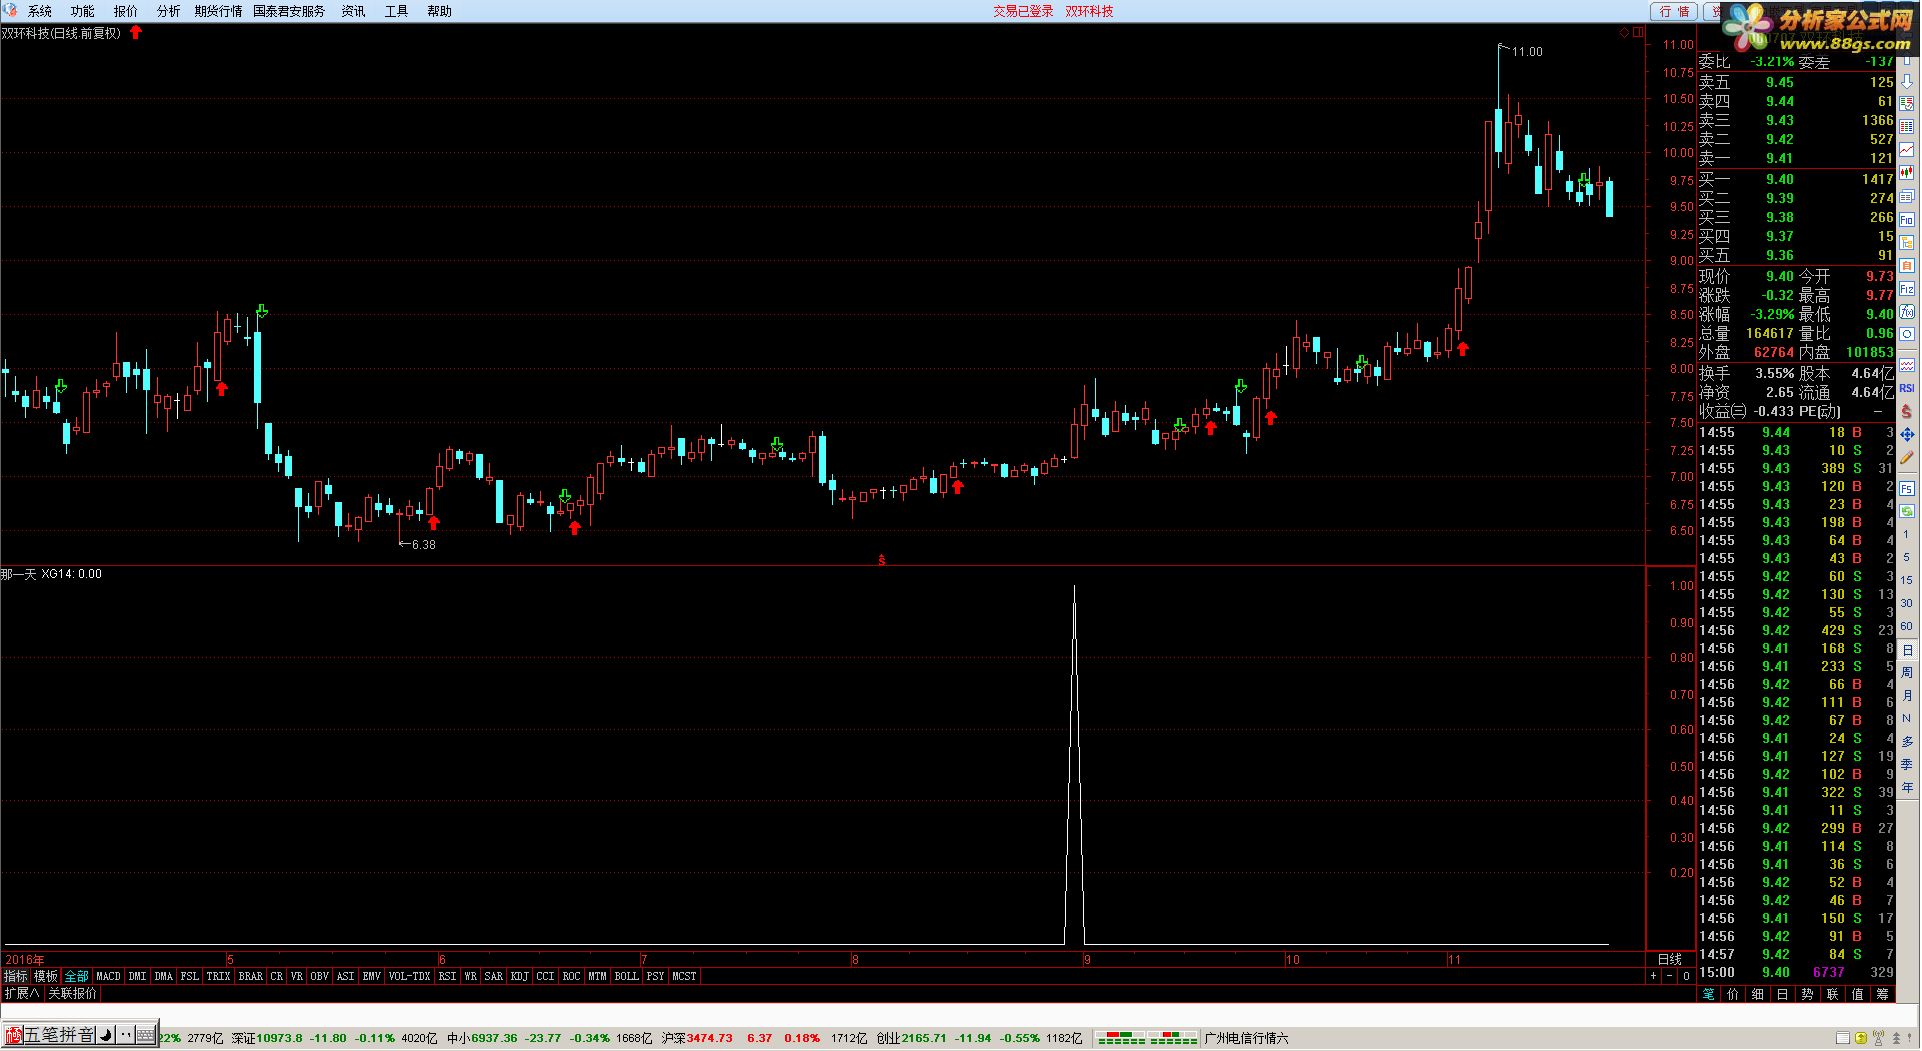Click the colored grid table icon
The height and width of the screenshot is (1051, 1922).
(1907, 127)
